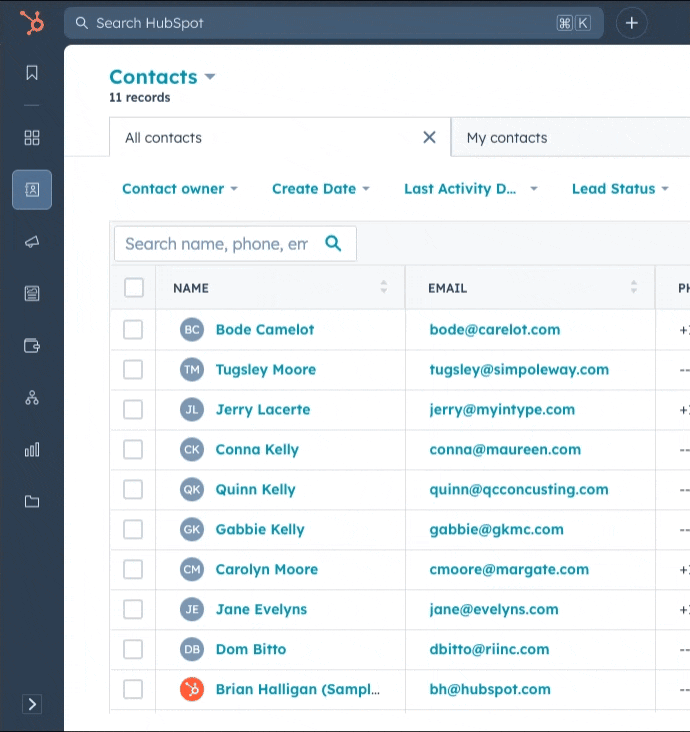Check the Gabbie Kelly row checkbox

133,529
